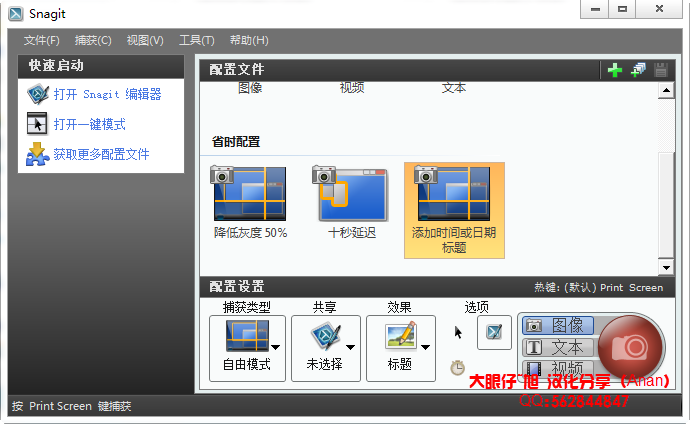Add a new profile with green plus icon
Screen dimensions: 690x424
click(x=614, y=70)
